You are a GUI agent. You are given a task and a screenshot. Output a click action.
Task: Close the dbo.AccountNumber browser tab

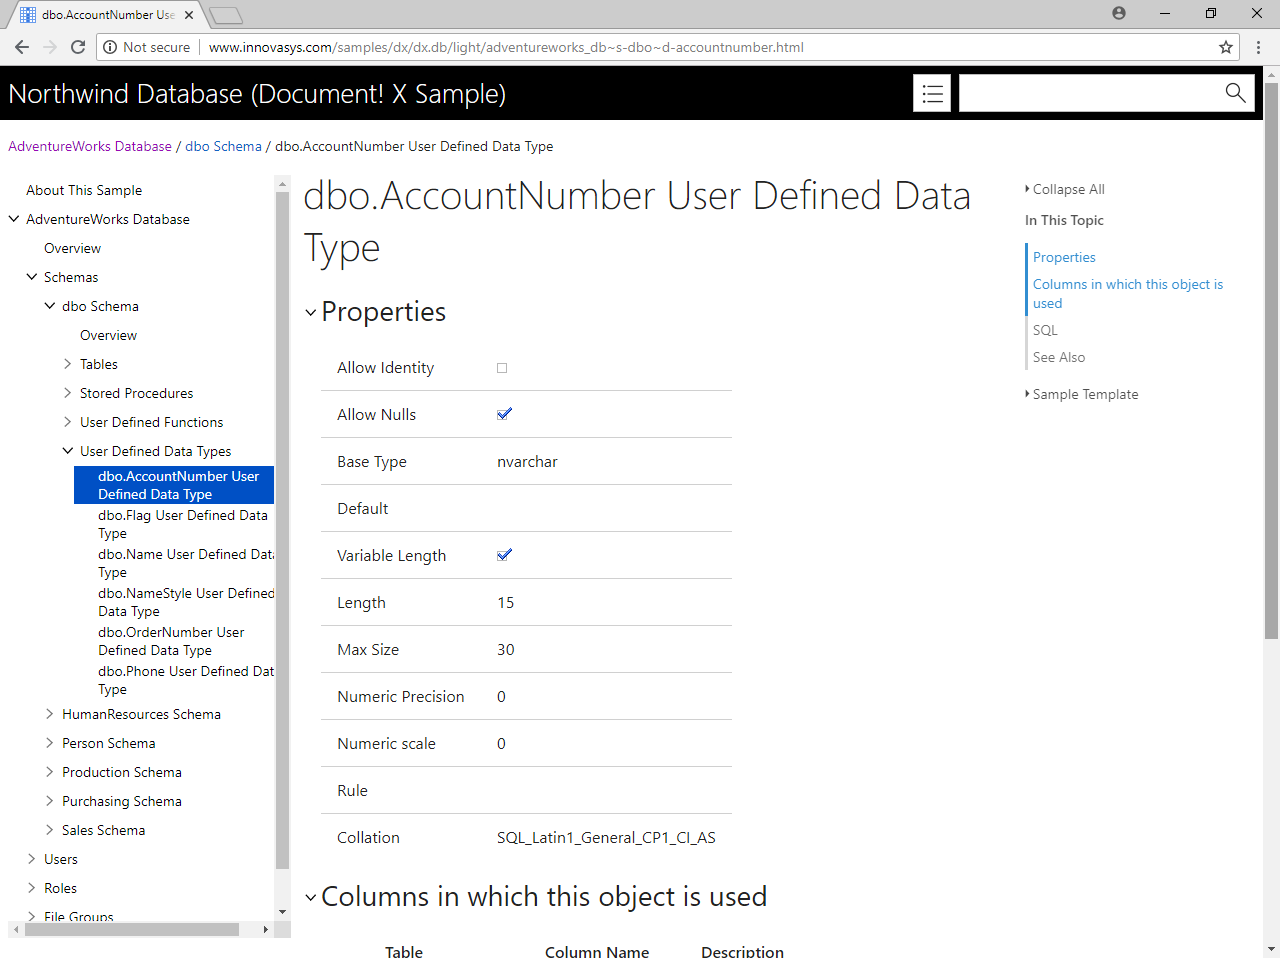point(189,15)
